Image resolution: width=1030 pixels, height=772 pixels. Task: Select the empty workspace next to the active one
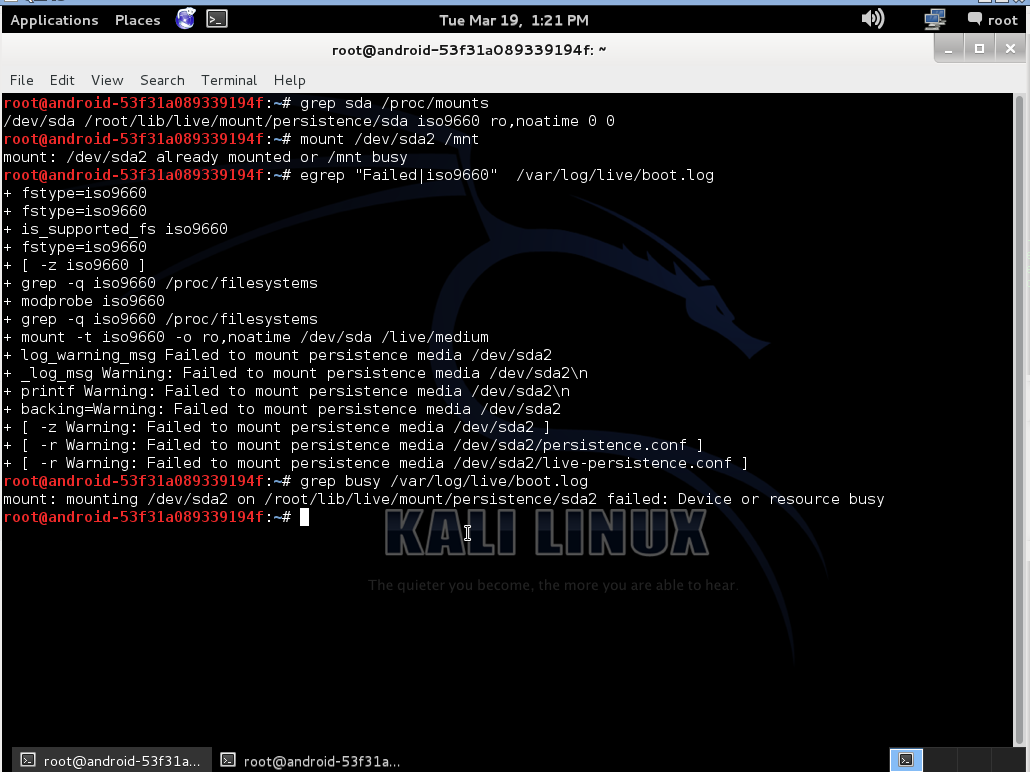(x=941, y=760)
